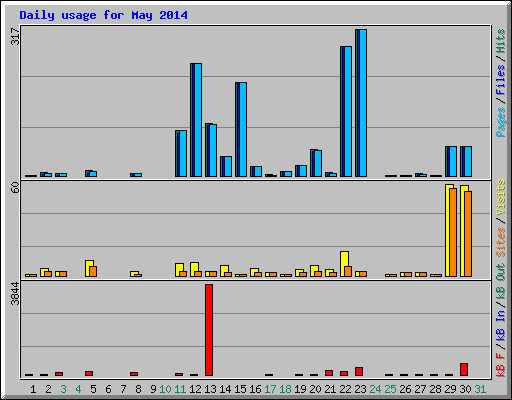Click the day 30 axis label
The height and width of the screenshot is (400, 512).
pos(465,389)
